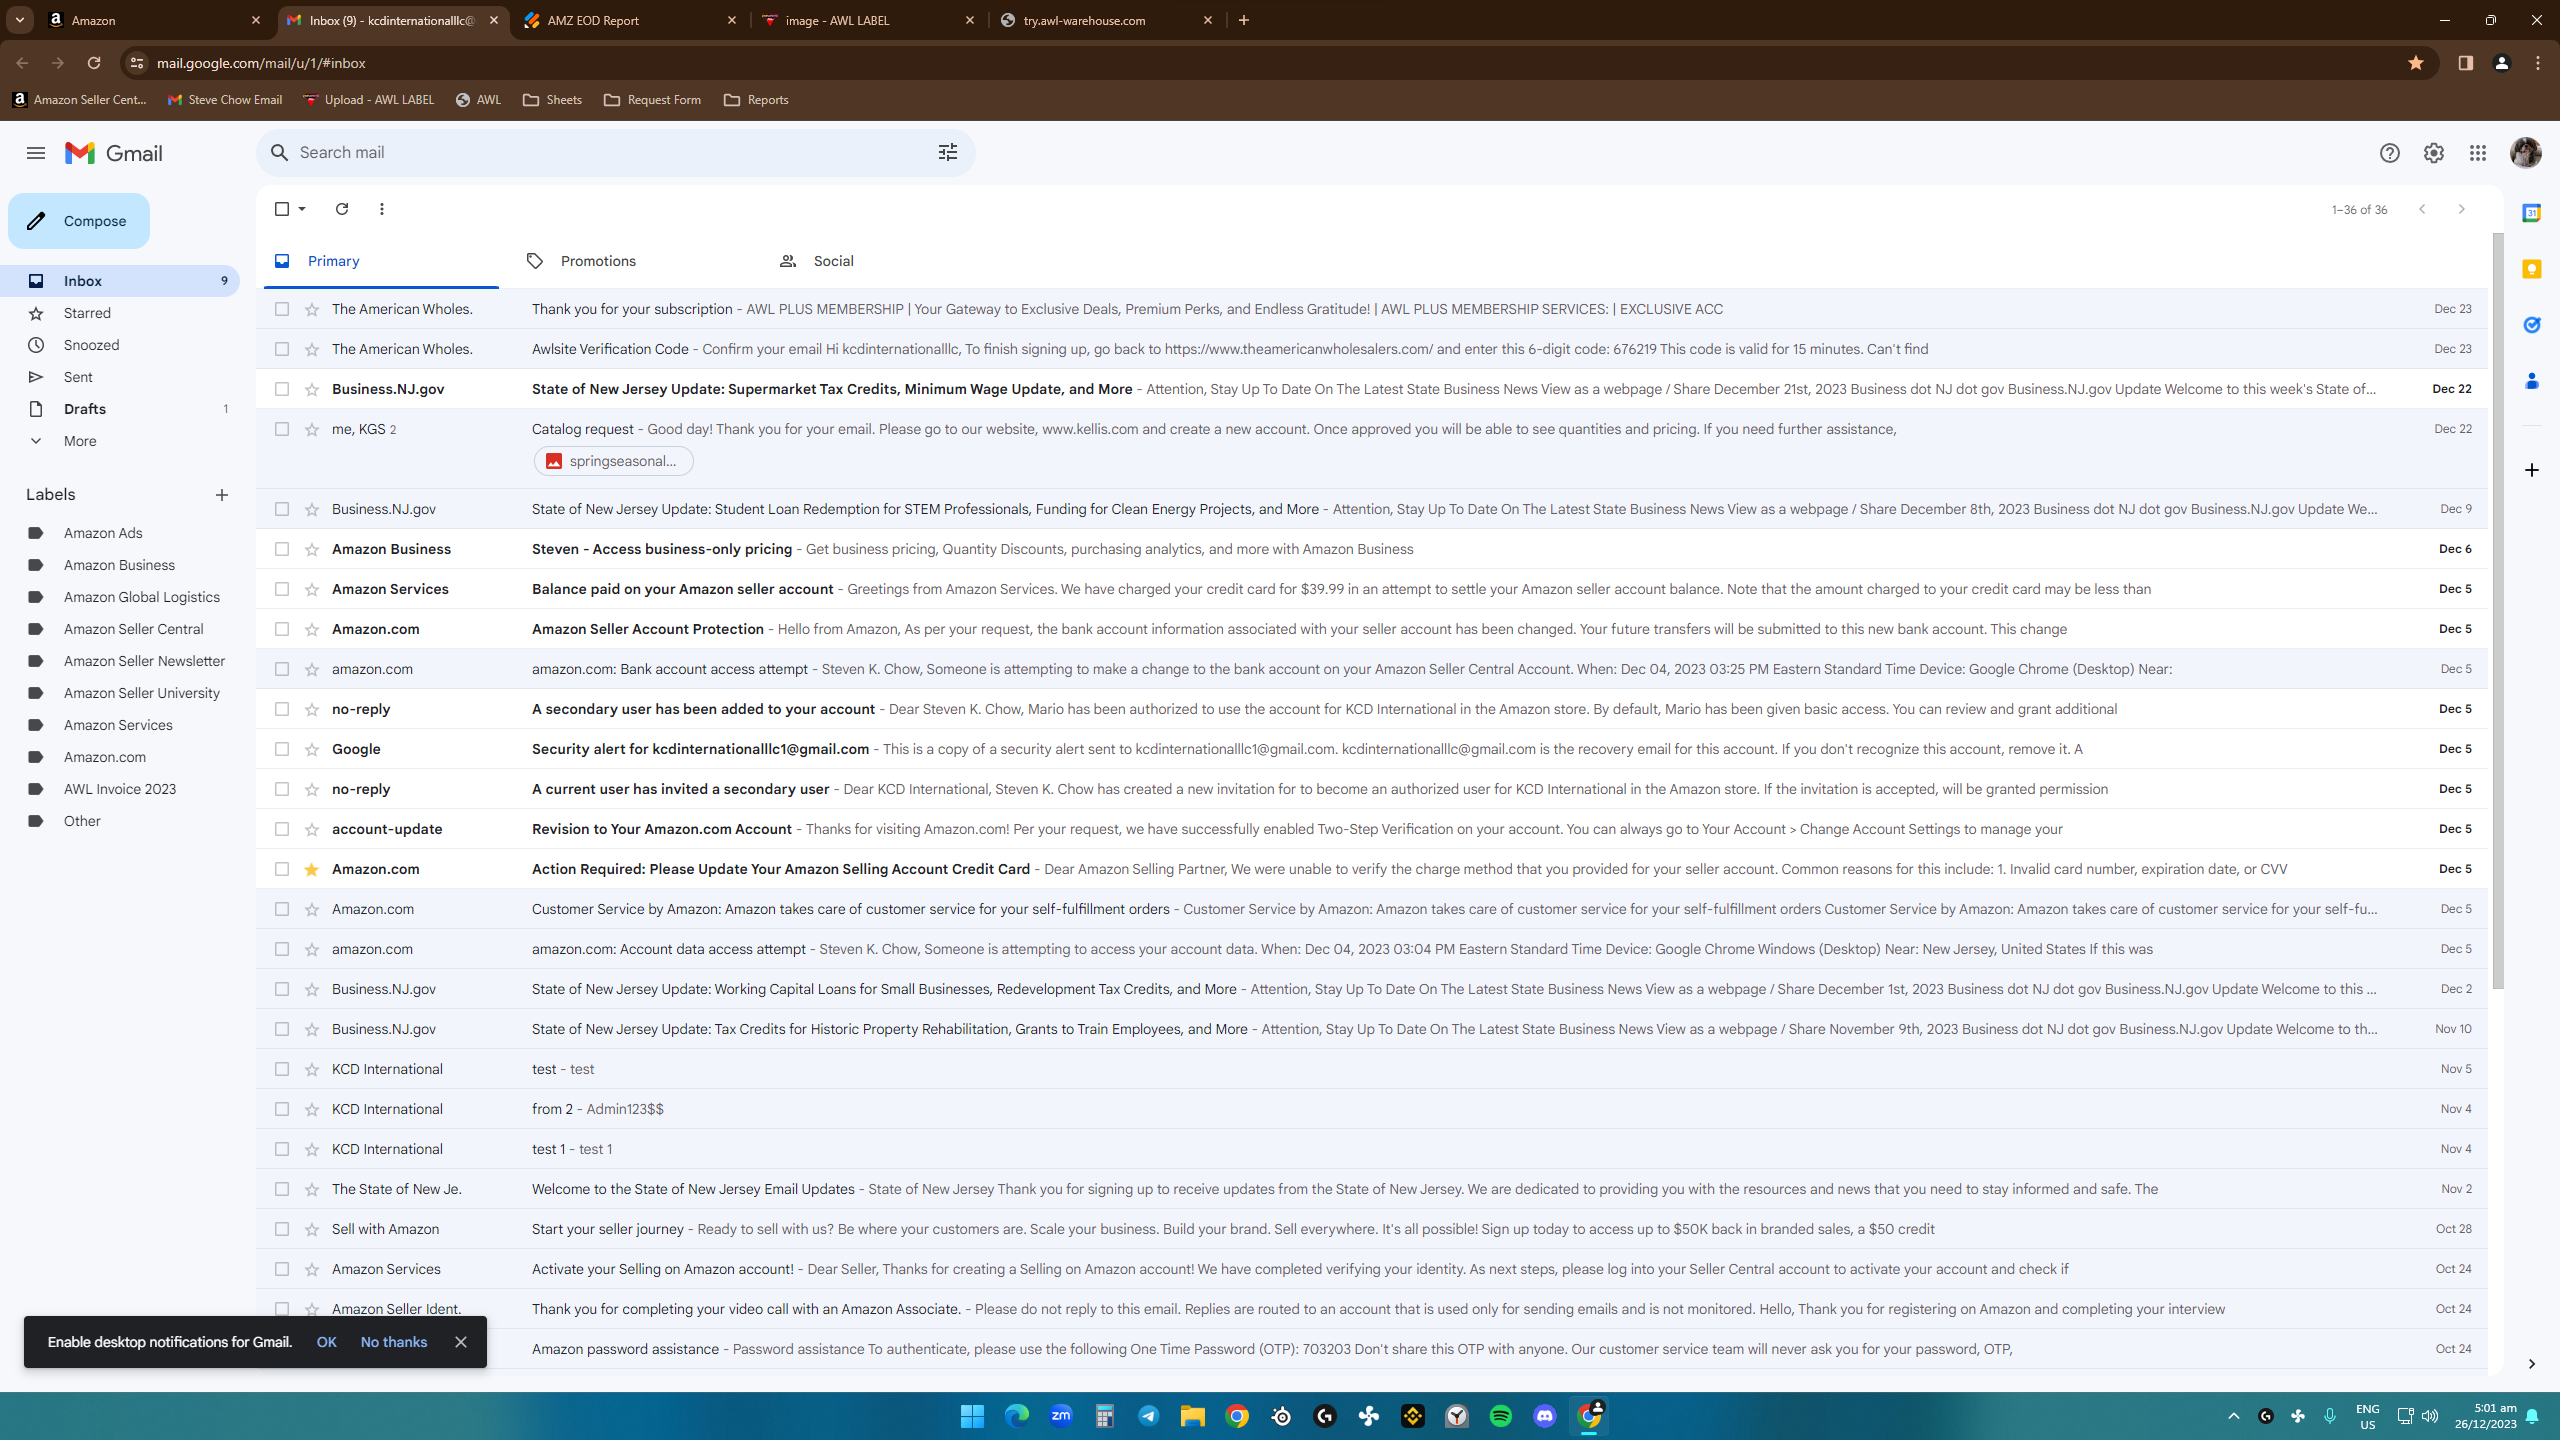Open Google Calendar side panel icon
The height and width of the screenshot is (1440, 2560).
click(2531, 213)
